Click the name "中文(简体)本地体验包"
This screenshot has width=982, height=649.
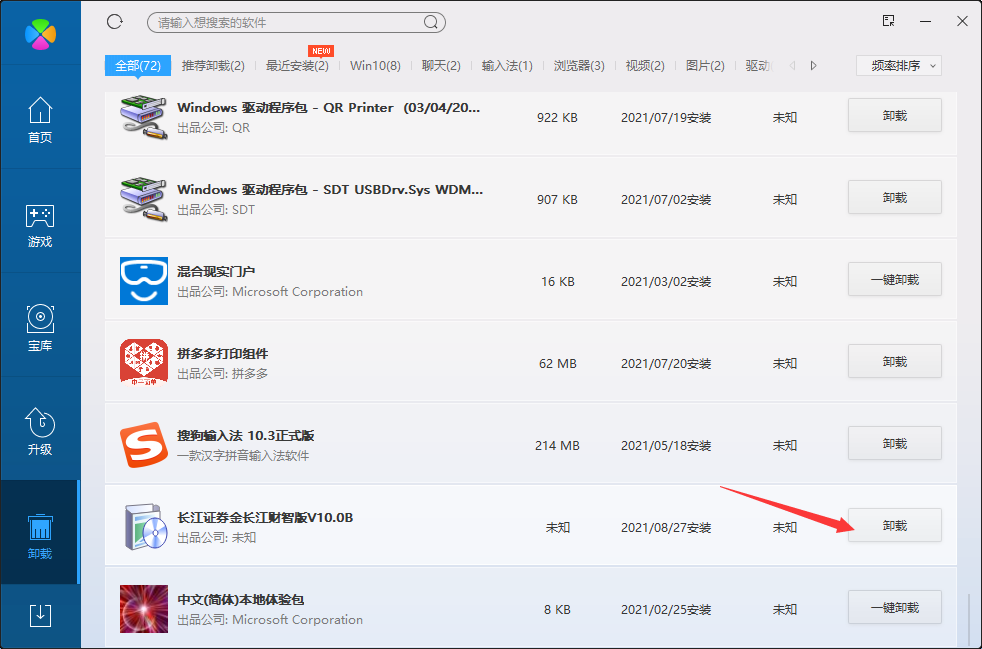[x=240, y=600]
